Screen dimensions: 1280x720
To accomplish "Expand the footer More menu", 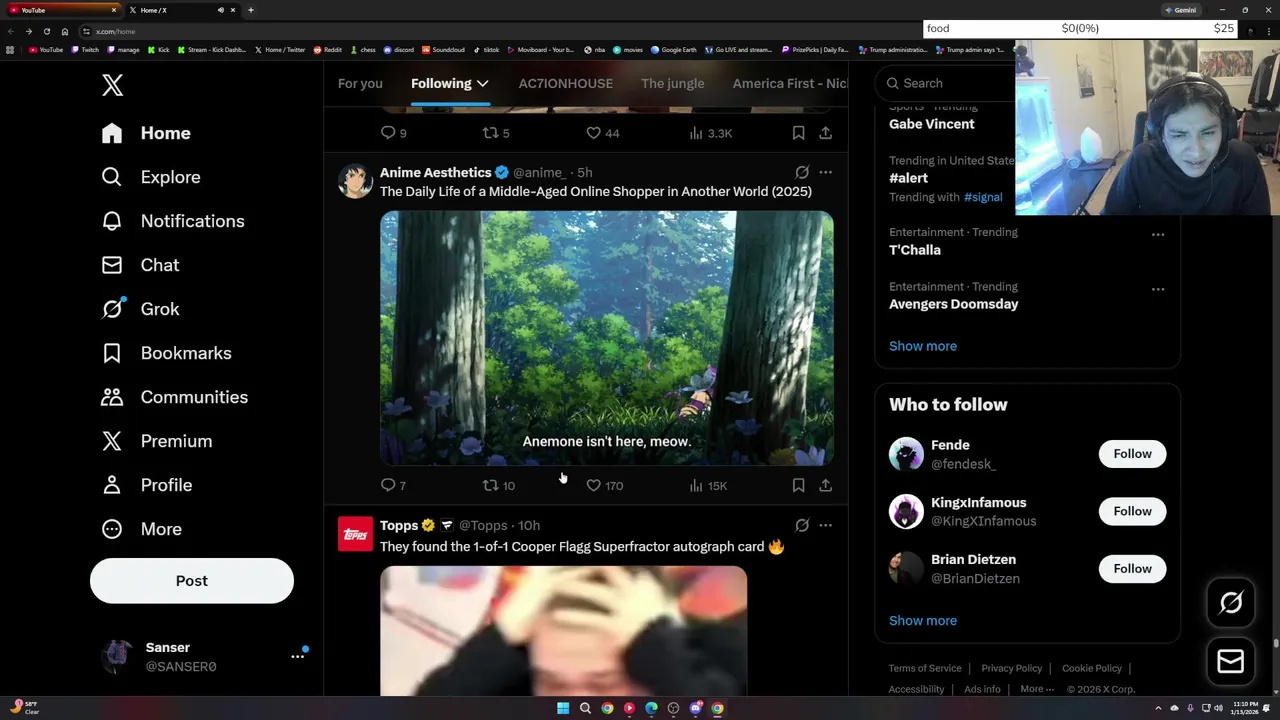I will tap(1036, 689).
